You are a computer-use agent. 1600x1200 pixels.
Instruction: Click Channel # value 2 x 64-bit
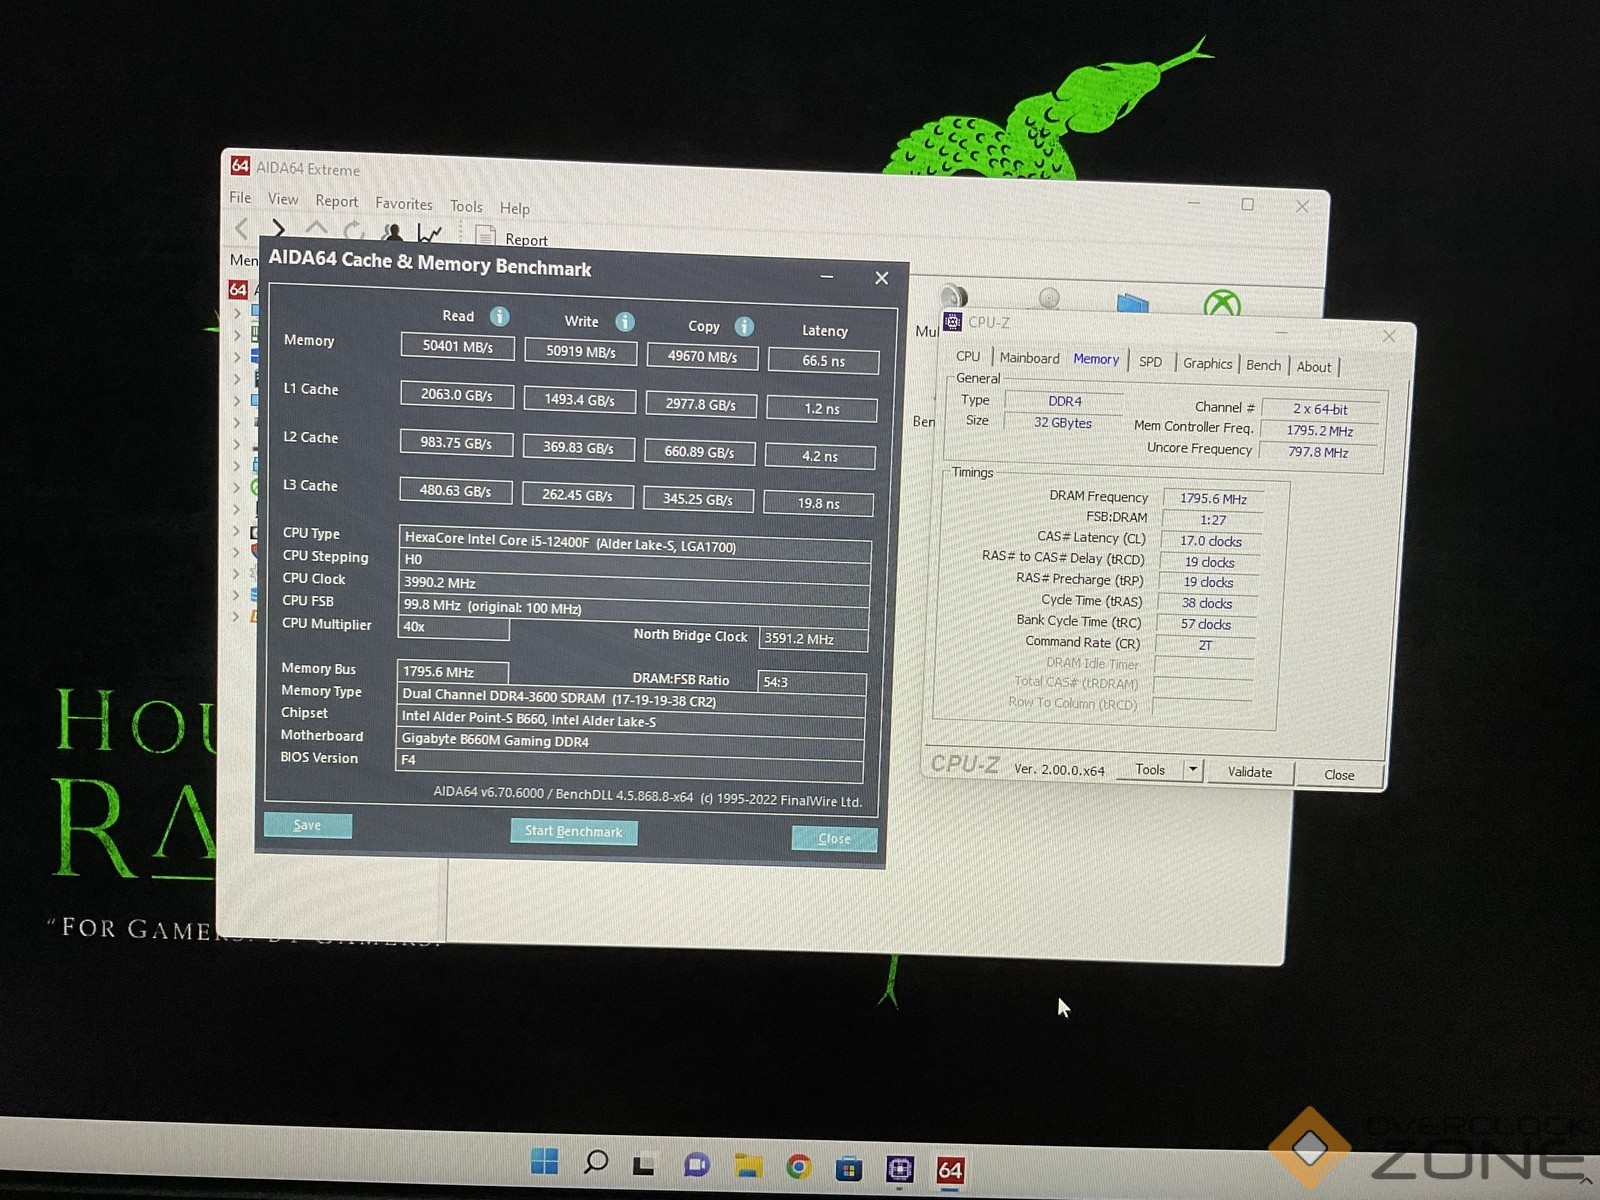(1320, 409)
